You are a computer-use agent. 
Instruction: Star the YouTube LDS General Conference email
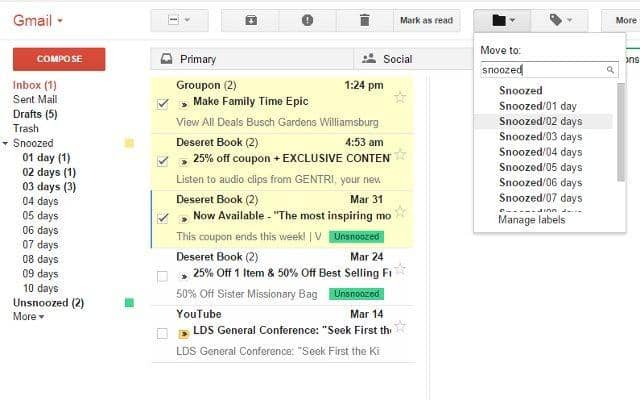click(x=400, y=326)
